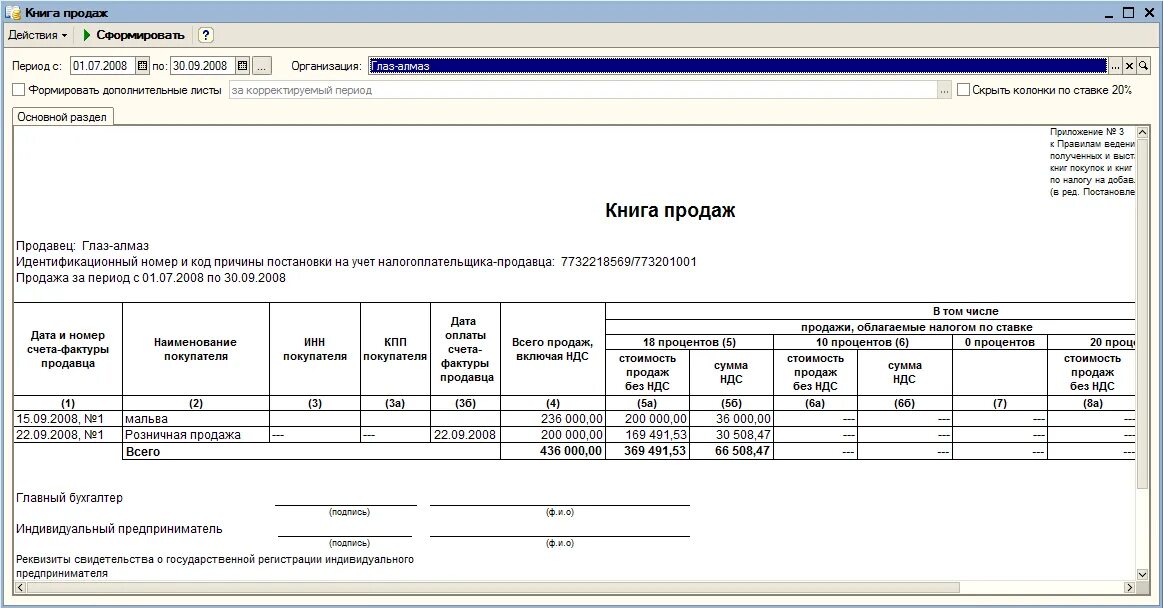This screenshot has width=1163, height=608.
Task: Open organization selection list ellipsis button
Action: point(1115,66)
